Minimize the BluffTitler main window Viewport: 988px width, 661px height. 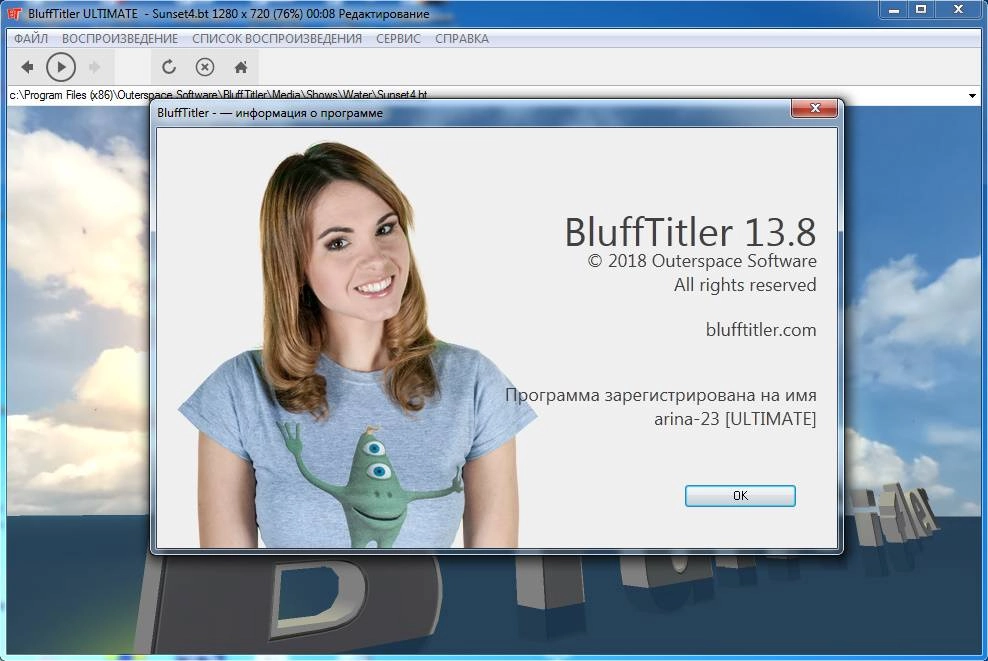click(893, 9)
